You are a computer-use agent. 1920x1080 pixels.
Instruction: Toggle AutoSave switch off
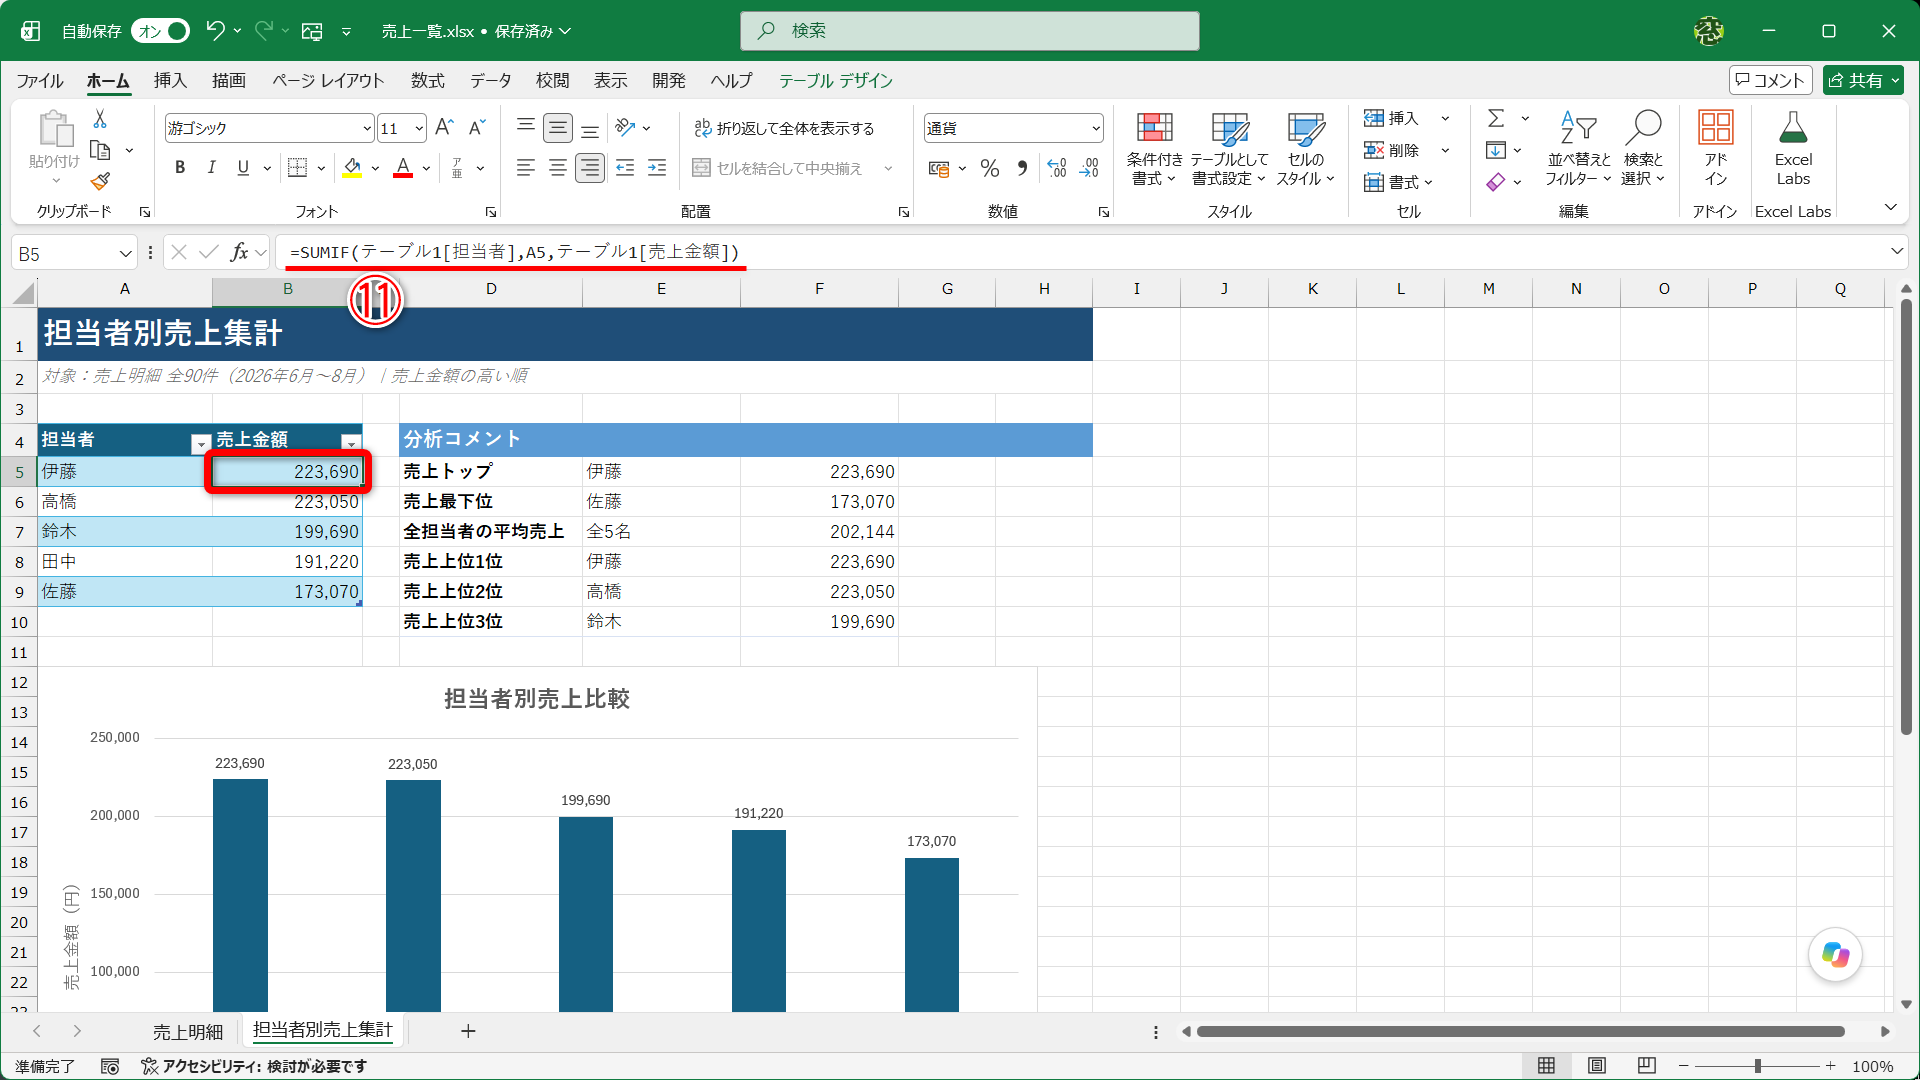(x=161, y=31)
